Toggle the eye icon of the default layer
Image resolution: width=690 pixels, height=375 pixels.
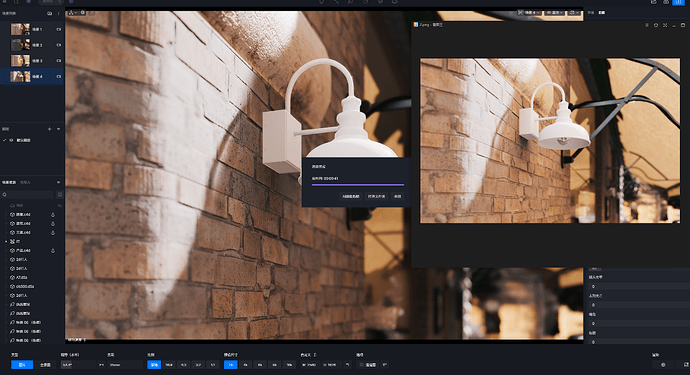click(11, 140)
